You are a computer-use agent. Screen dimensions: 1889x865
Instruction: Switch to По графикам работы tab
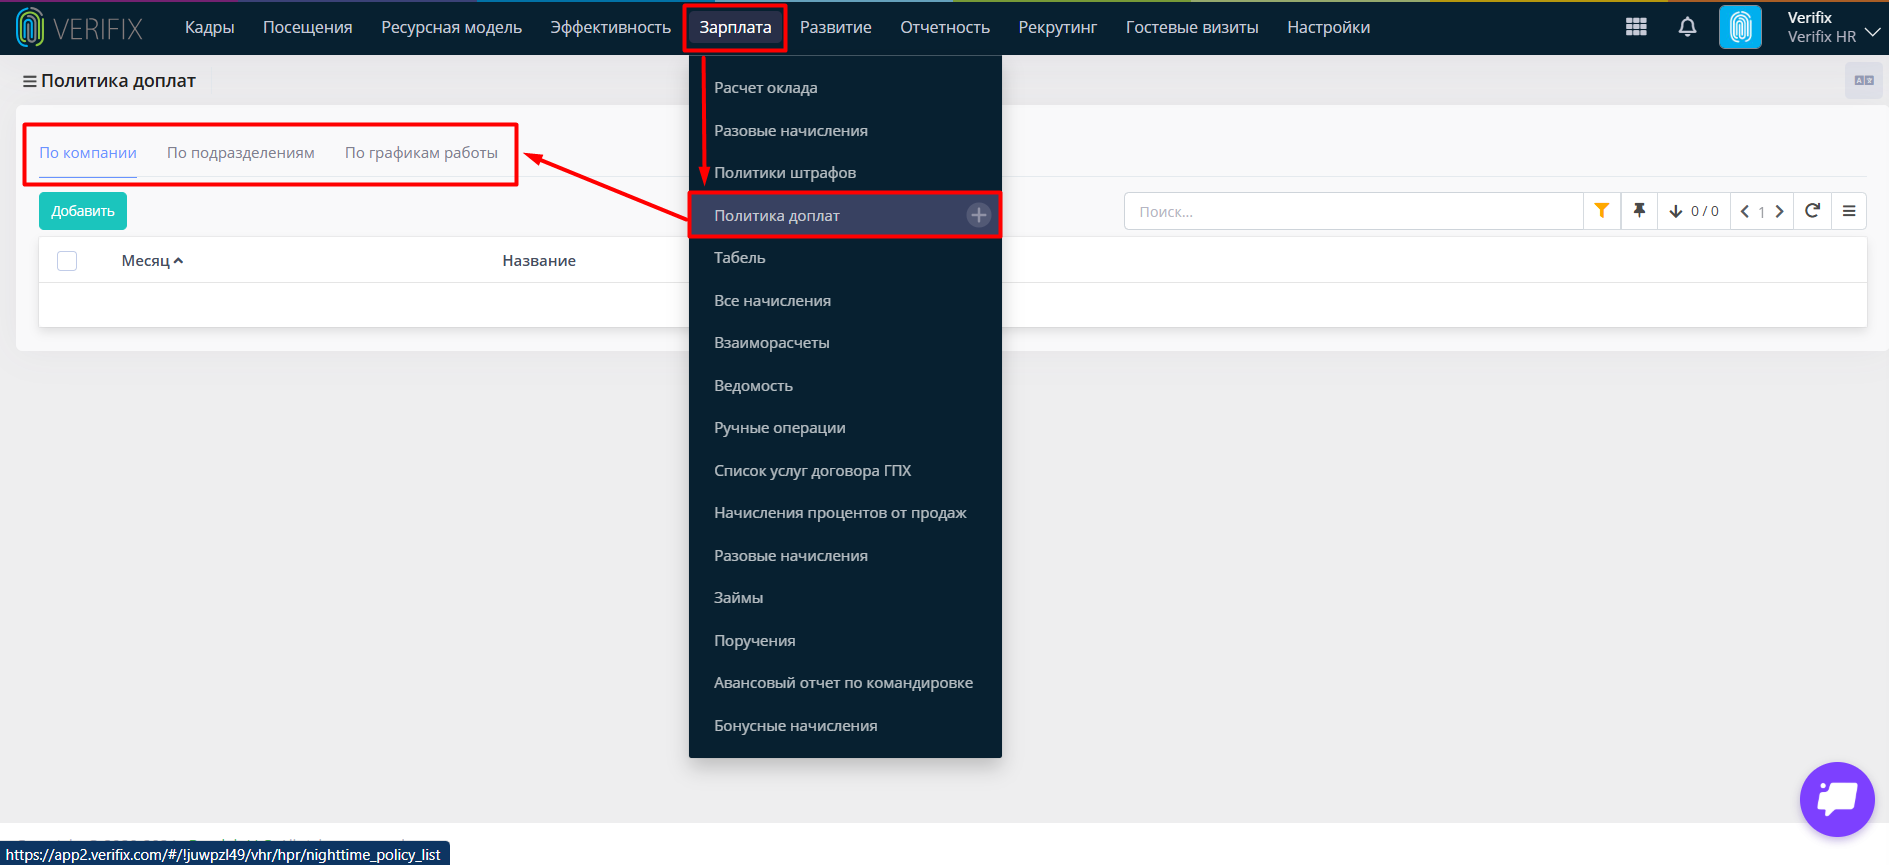pos(421,153)
